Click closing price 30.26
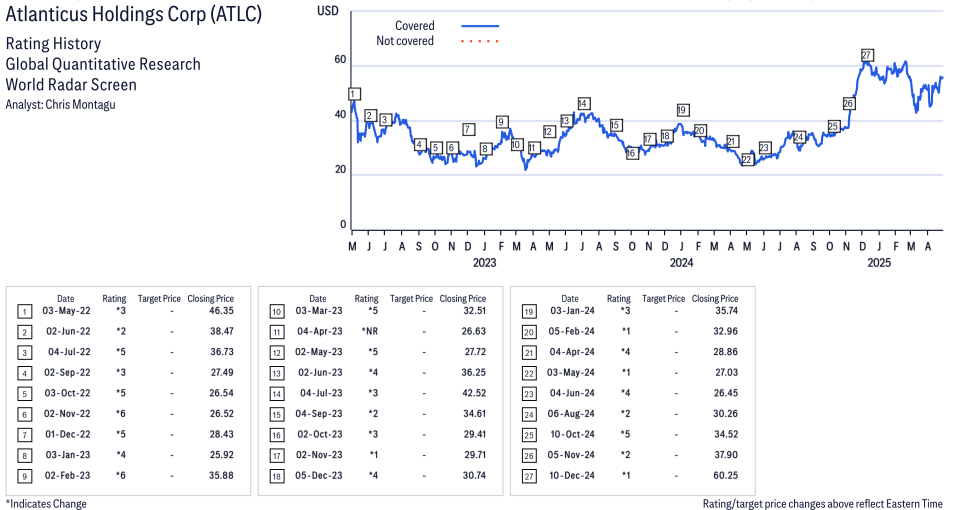Screen dimensions: 954x510 pyautogui.click(x=726, y=414)
